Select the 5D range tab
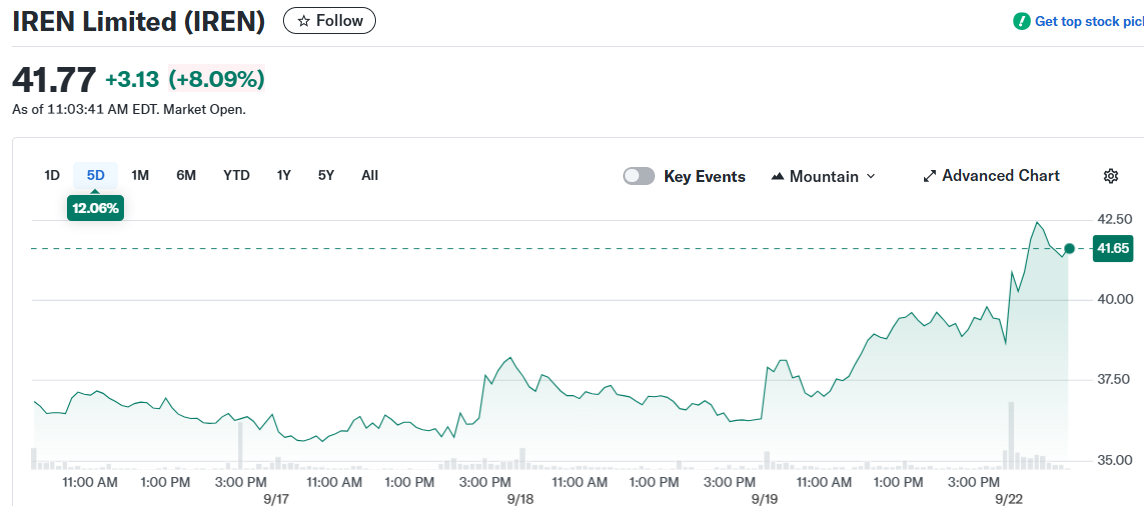 pyautogui.click(x=96, y=175)
